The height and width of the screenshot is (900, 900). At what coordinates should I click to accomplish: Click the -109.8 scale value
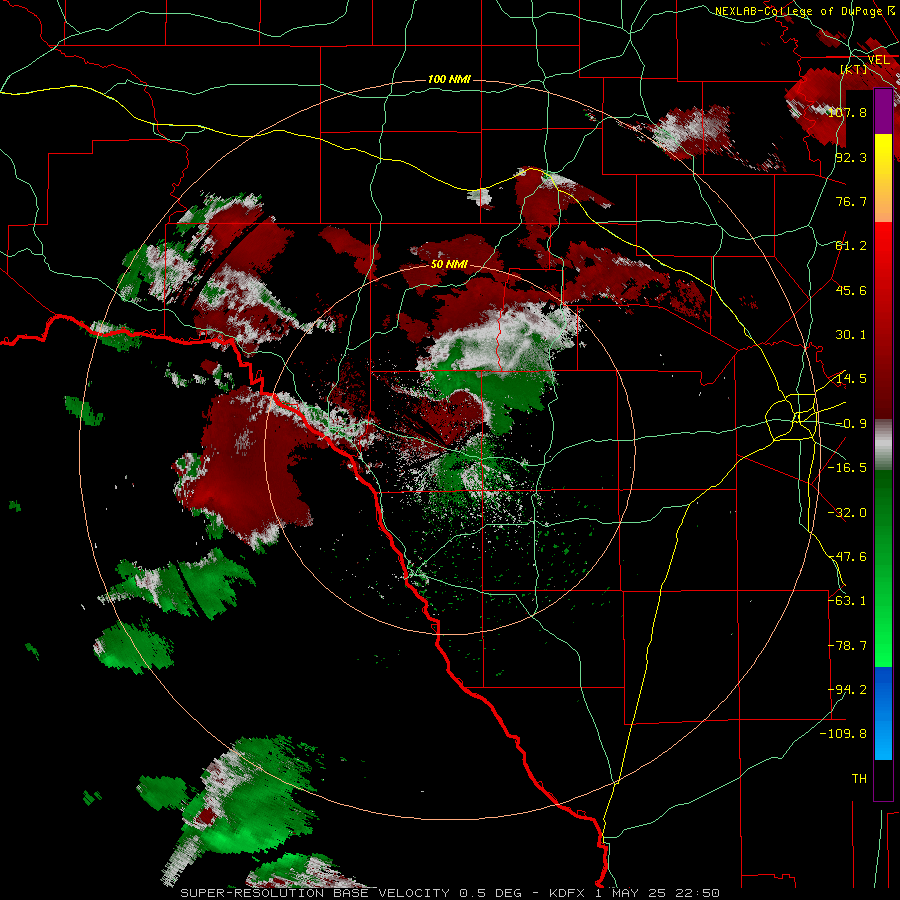coord(844,734)
